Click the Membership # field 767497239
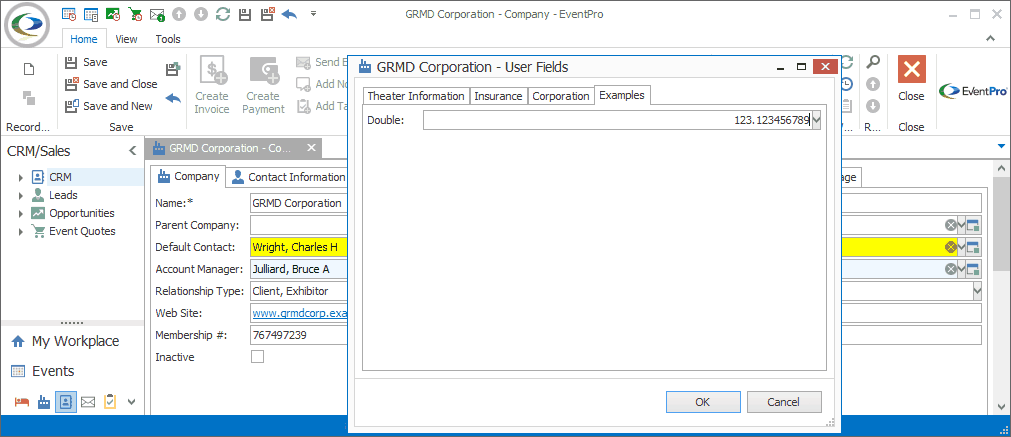This screenshot has height=437, width=1011. click(299, 335)
